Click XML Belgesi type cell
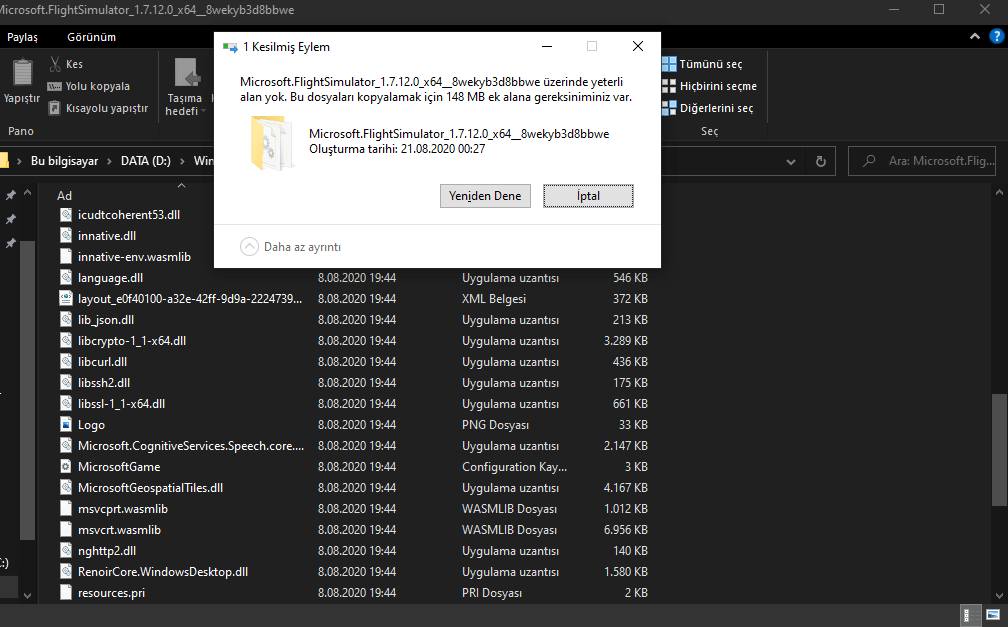1008x627 pixels. 494,298
